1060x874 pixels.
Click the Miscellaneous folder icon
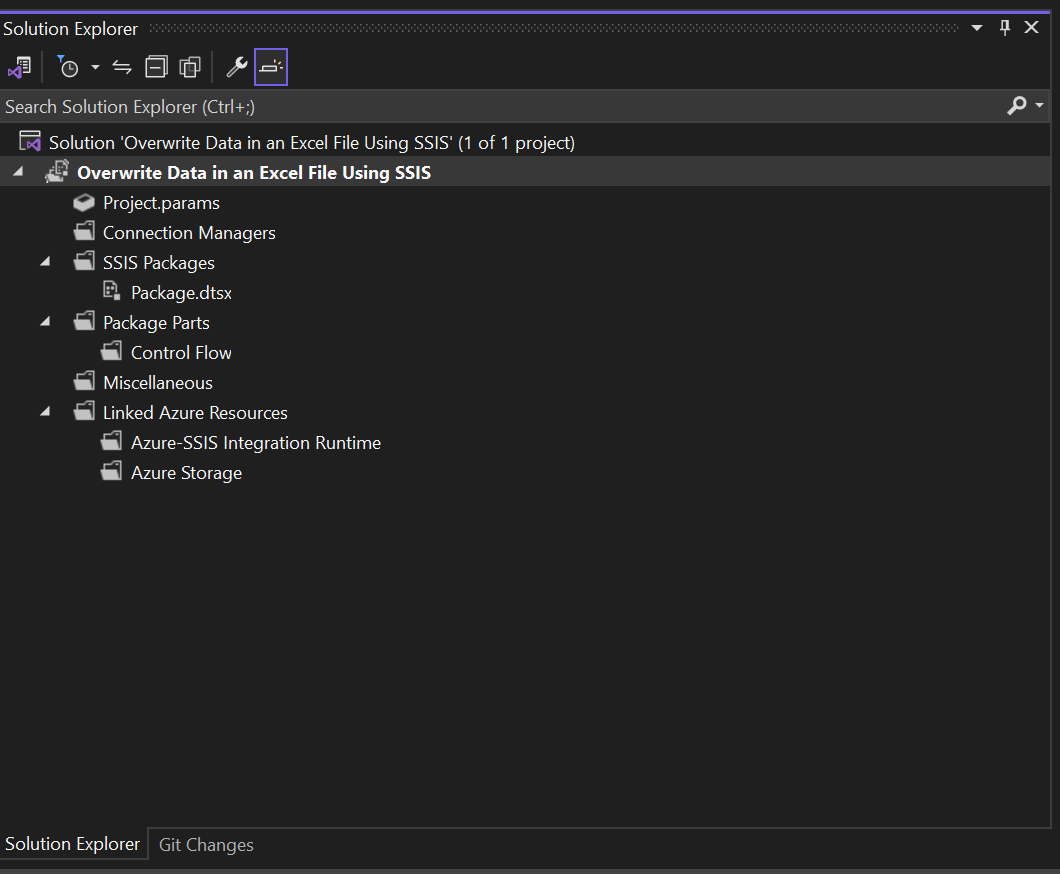coord(84,381)
